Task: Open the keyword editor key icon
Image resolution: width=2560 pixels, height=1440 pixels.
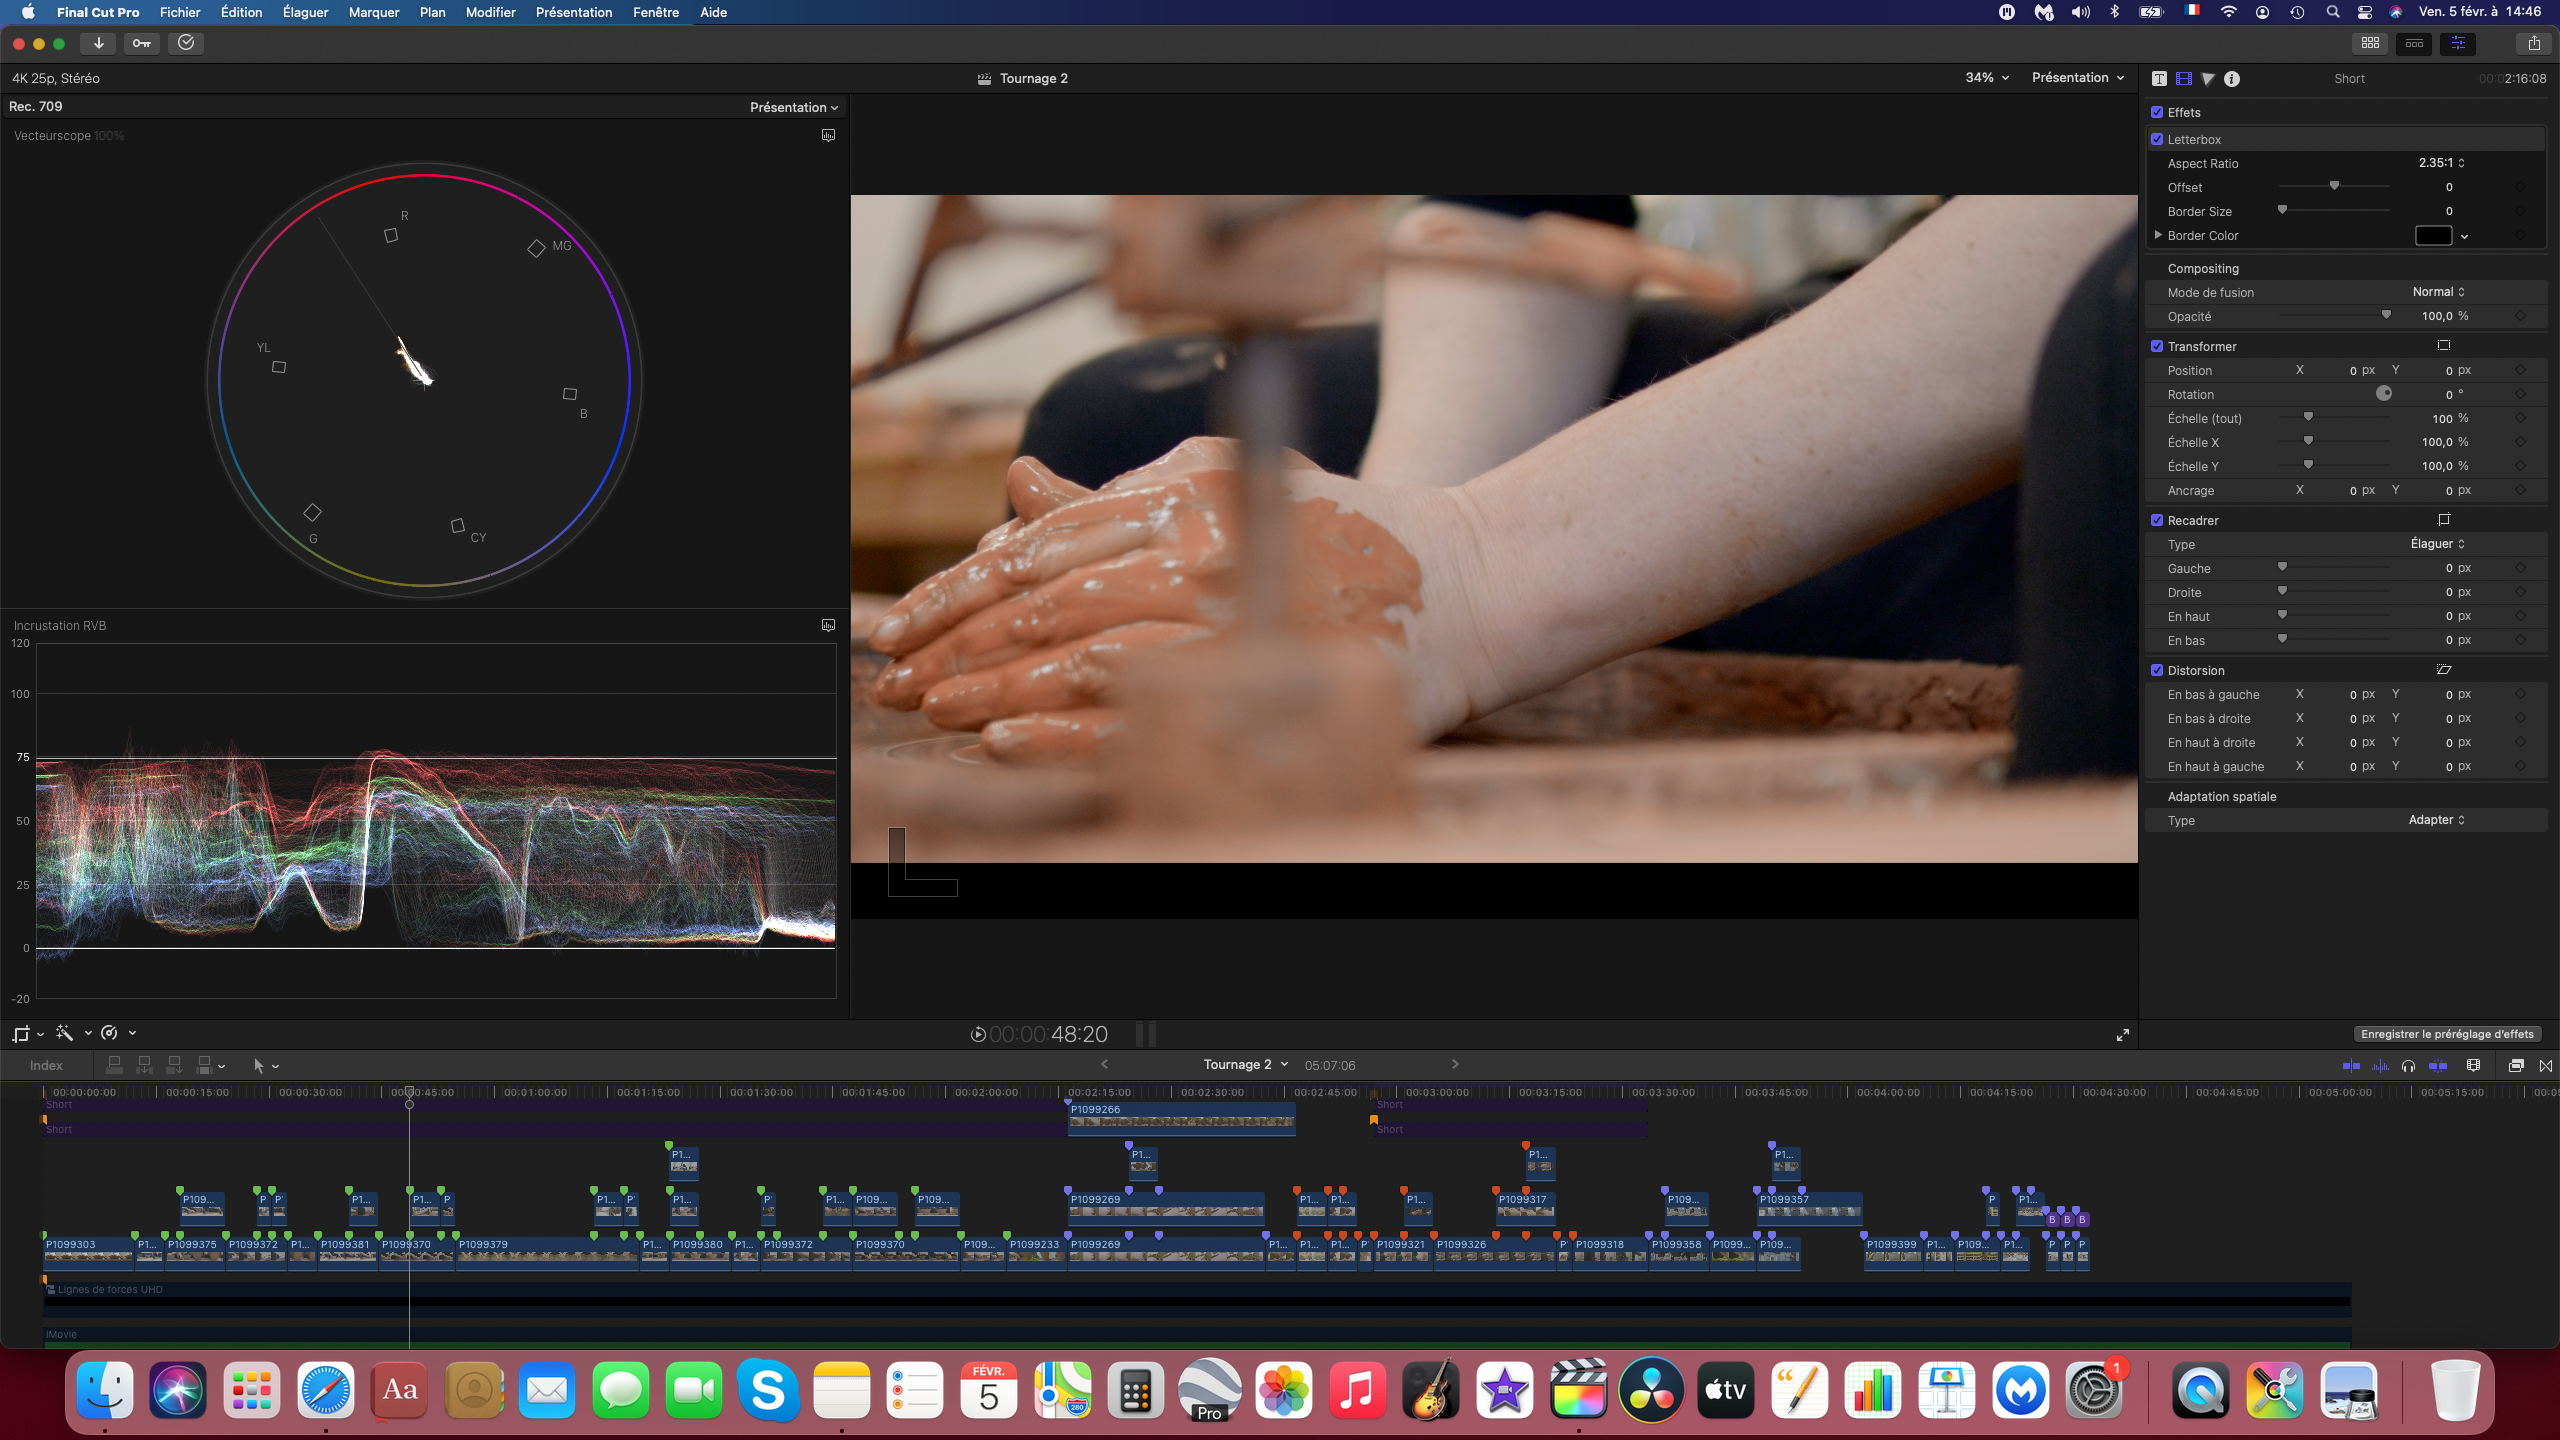Action: click(x=142, y=43)
